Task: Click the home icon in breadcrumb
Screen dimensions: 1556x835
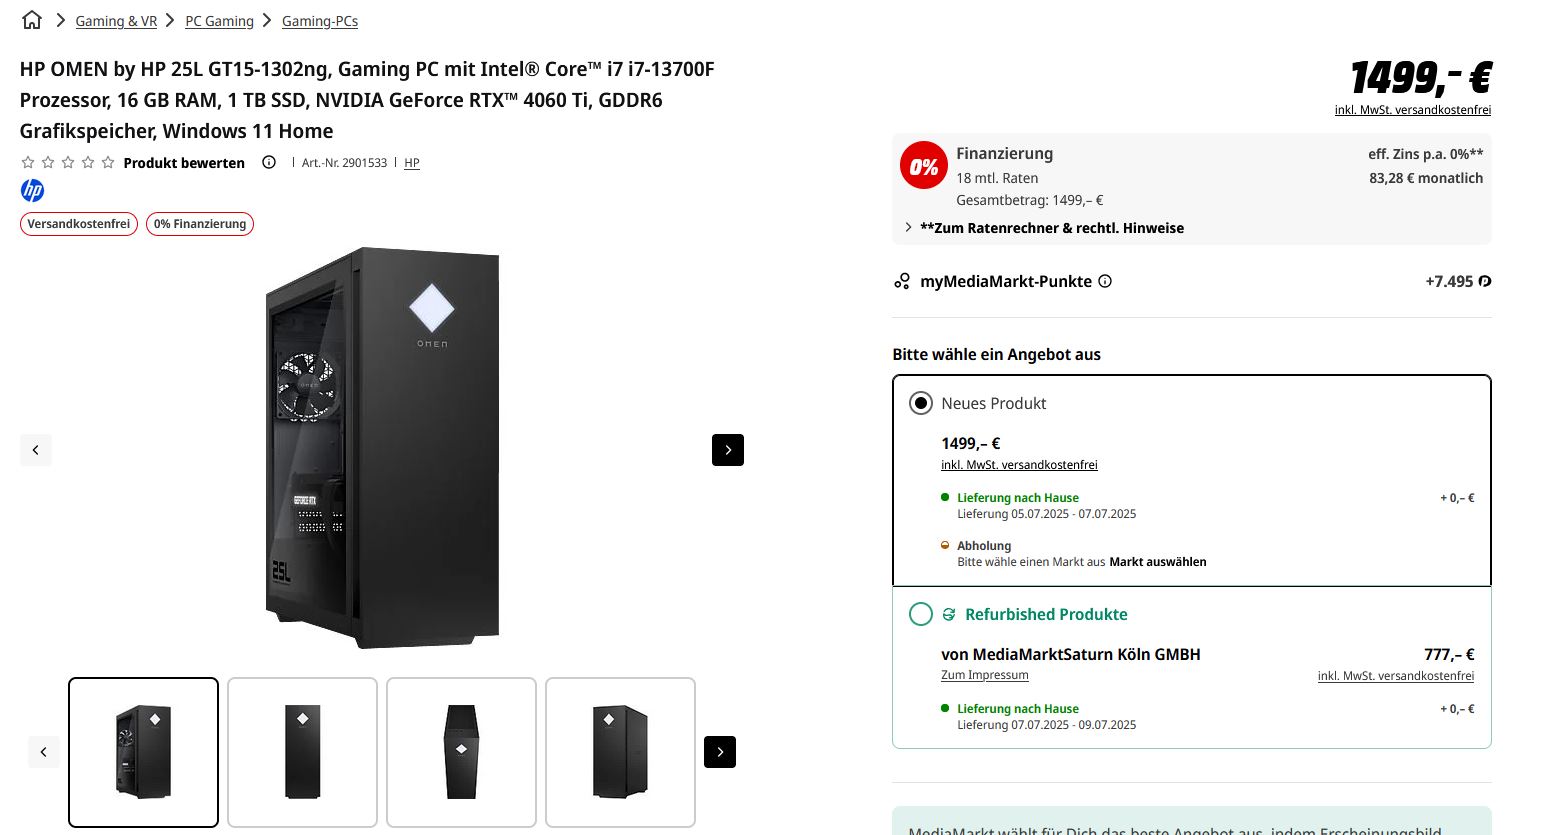Action: pyautogui.click(x=32, y=20)
